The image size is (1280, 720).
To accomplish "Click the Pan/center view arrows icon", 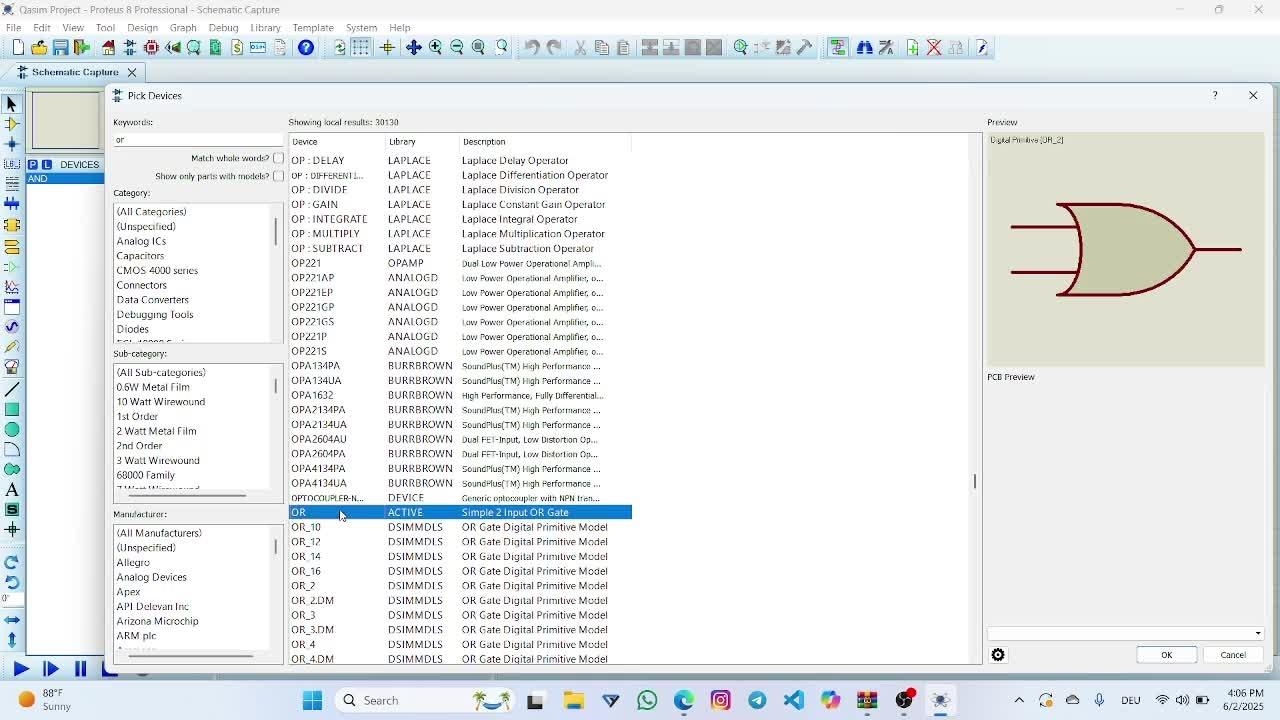I will 413,47.
